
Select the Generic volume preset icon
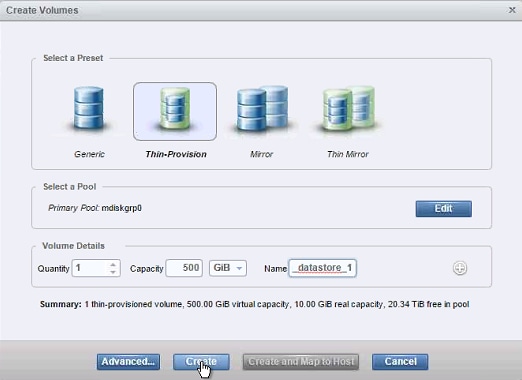pos(88,108)
